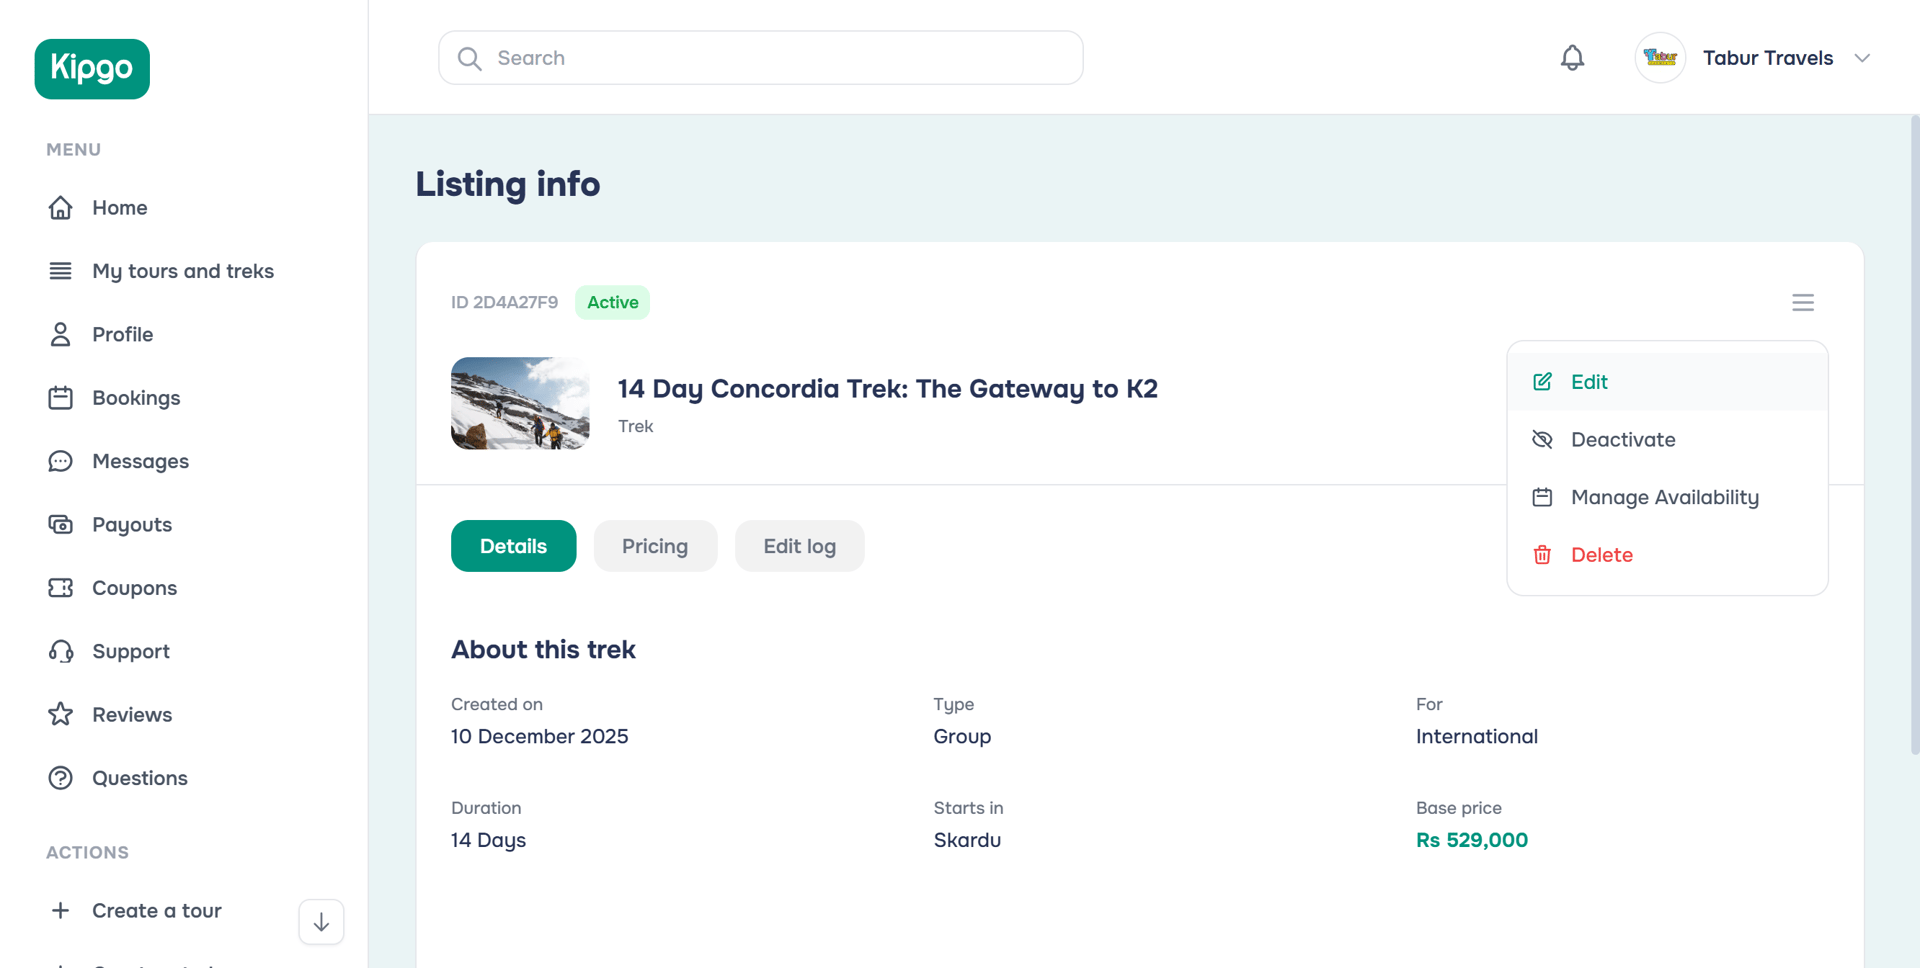Open Bookings calendar icon in sidebar
This screenshot has width=1920, height=968.
click(61, 398)
